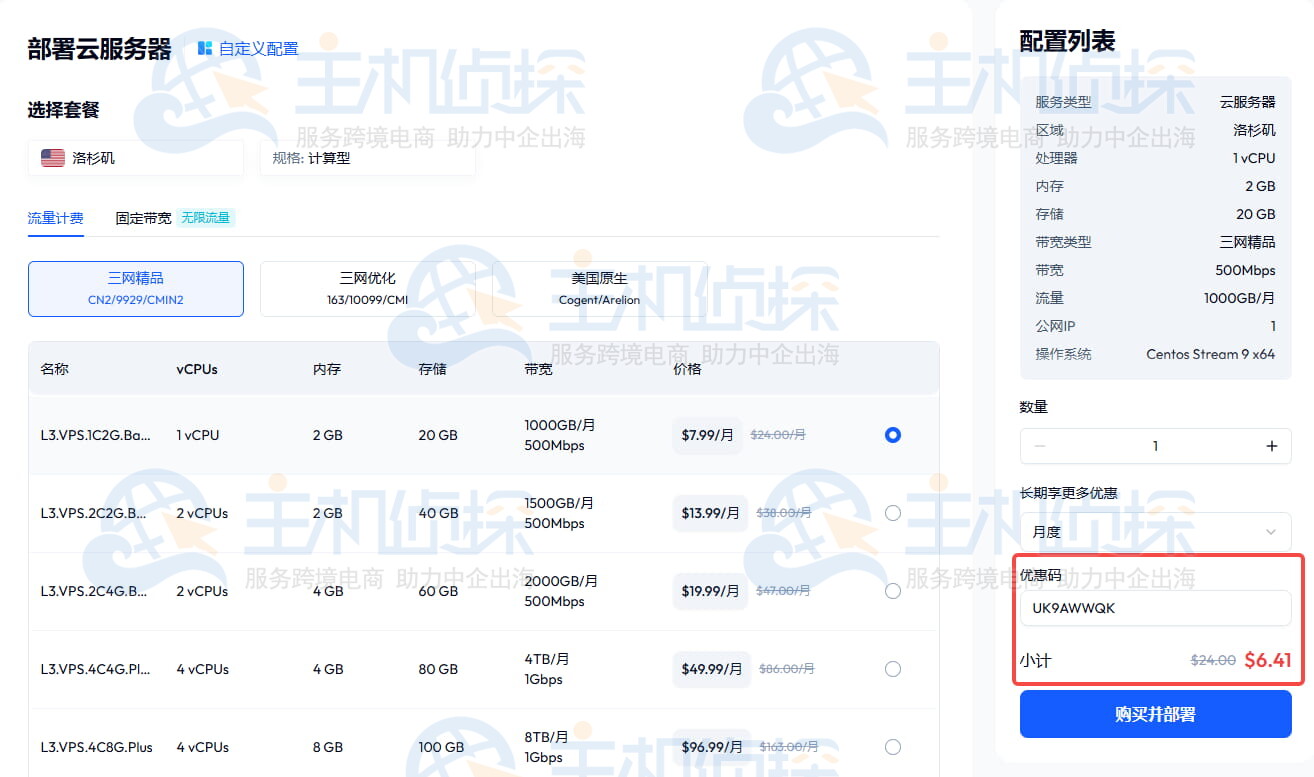Open the Los Angeles region dropdown

pos(135,158)
